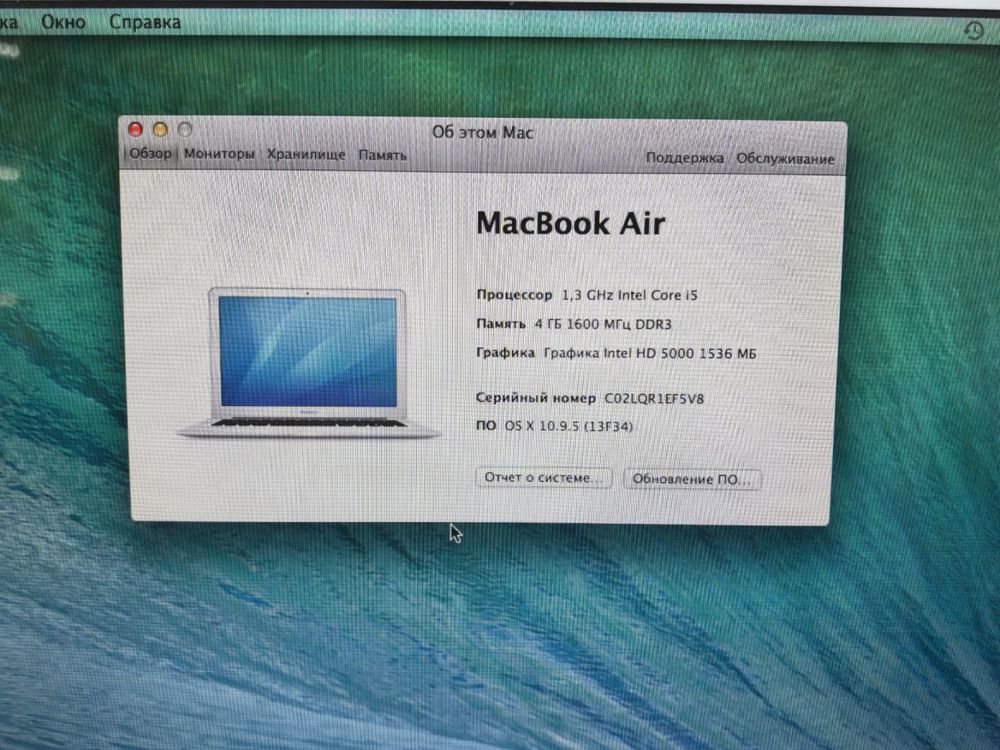Viewport: 1000px width, 750px height.
Task: Click the Time Machine icon in menu bar
Action: click(x=973, y=30)
